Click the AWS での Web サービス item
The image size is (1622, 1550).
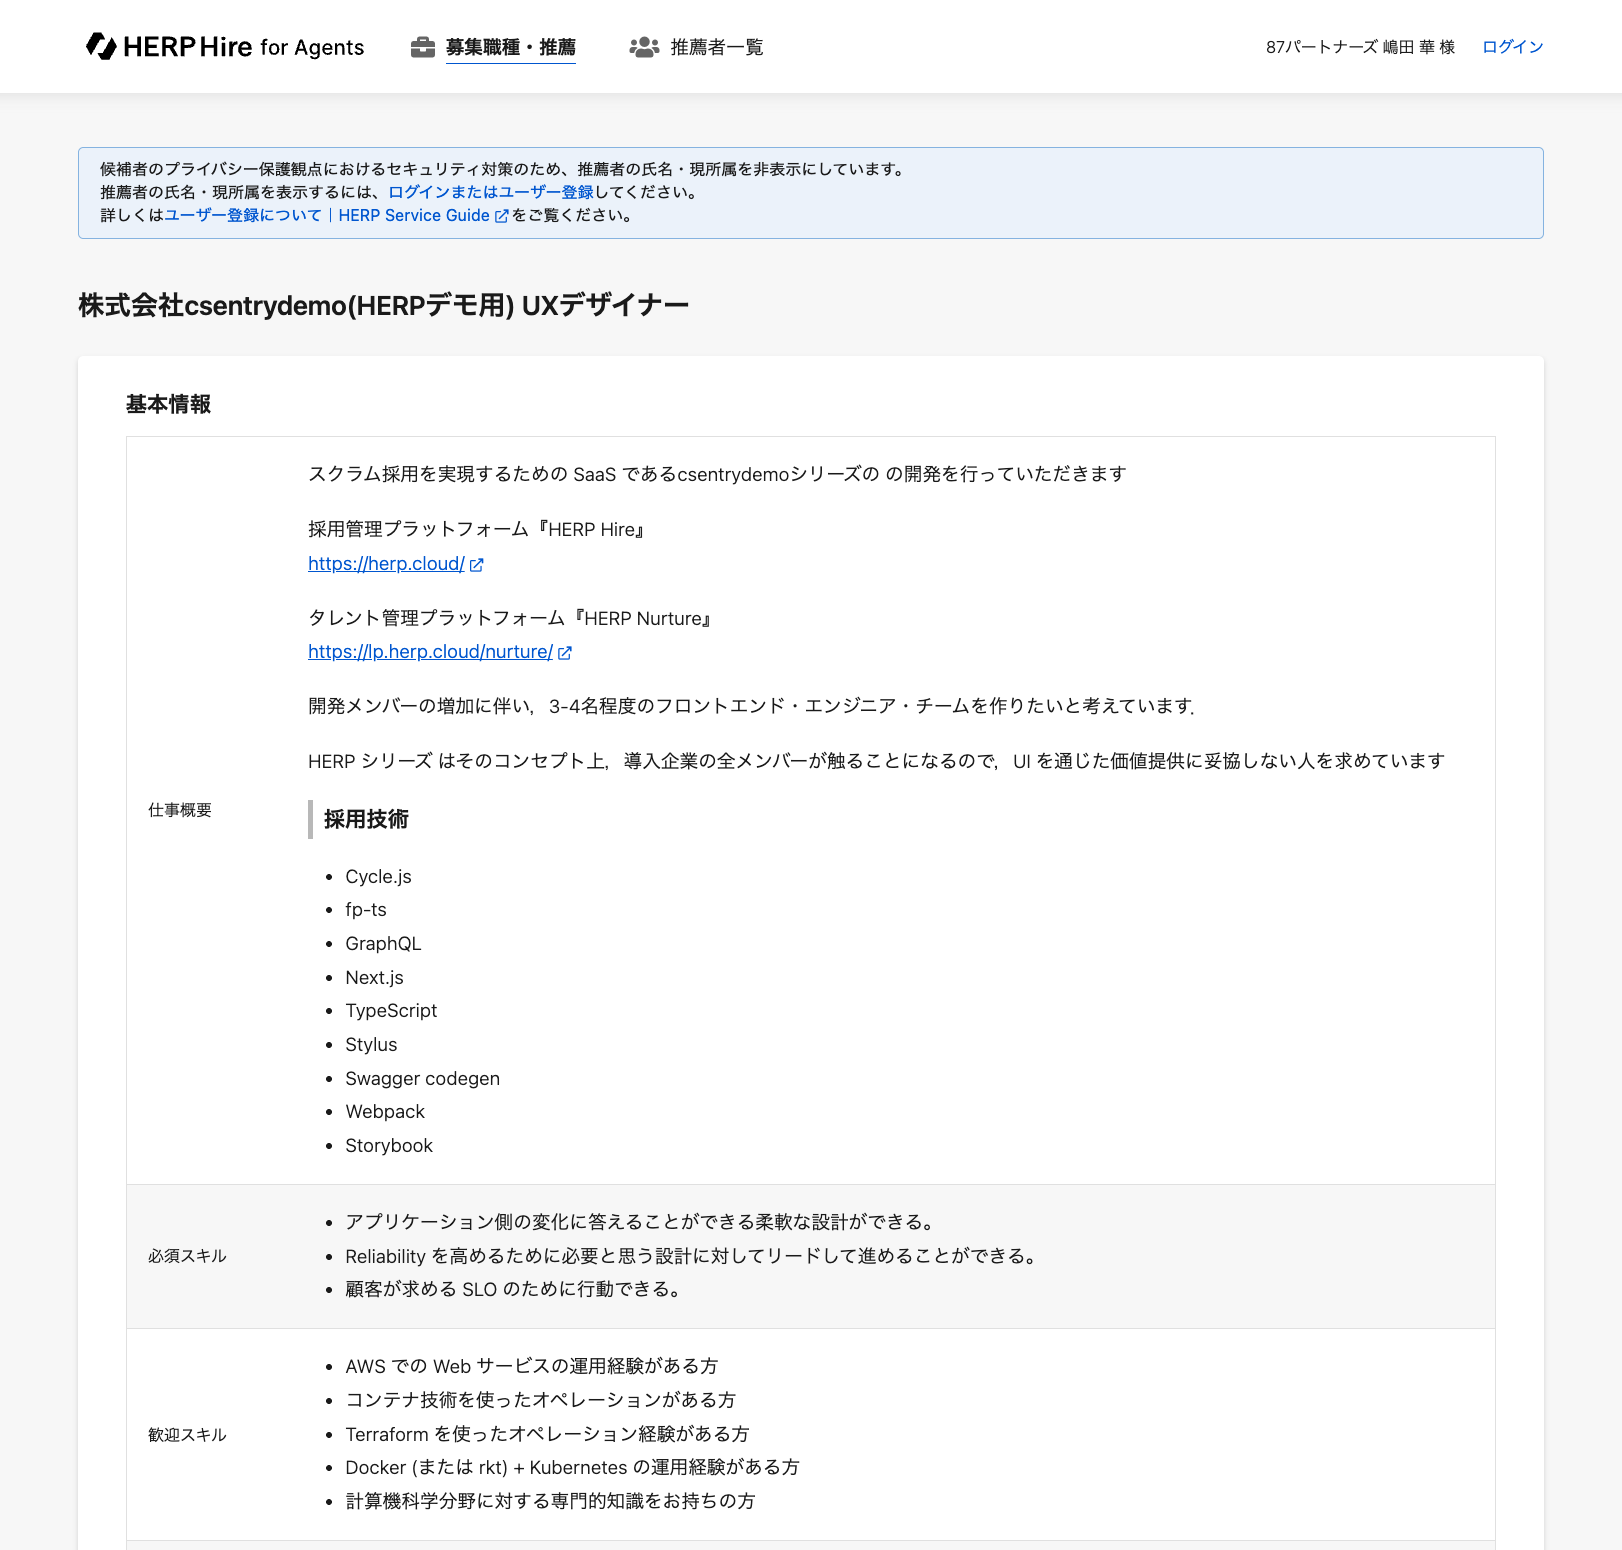click(x=532, y=1366)
